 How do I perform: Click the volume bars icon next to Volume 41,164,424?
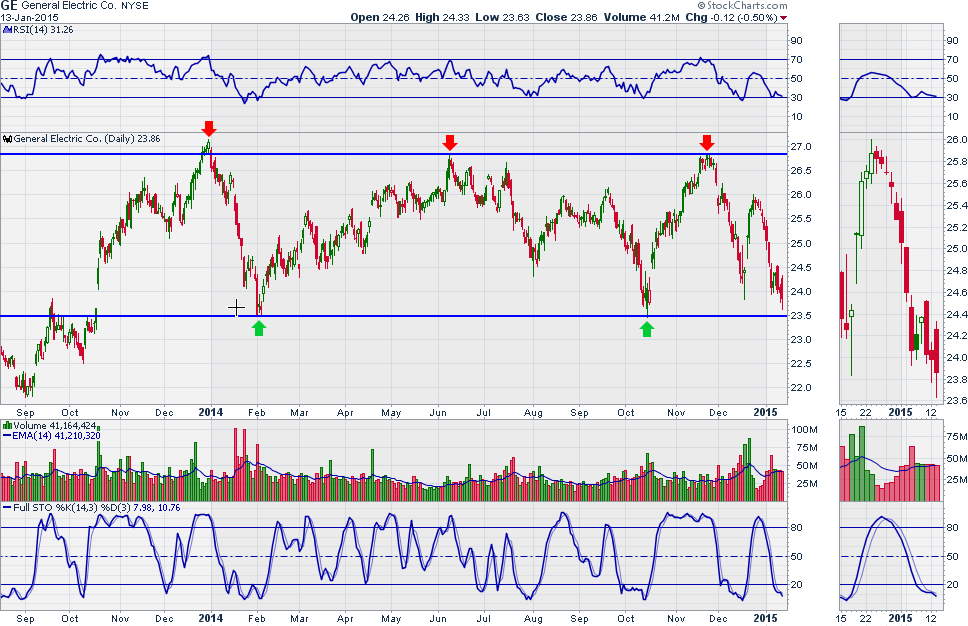(7, 425)
